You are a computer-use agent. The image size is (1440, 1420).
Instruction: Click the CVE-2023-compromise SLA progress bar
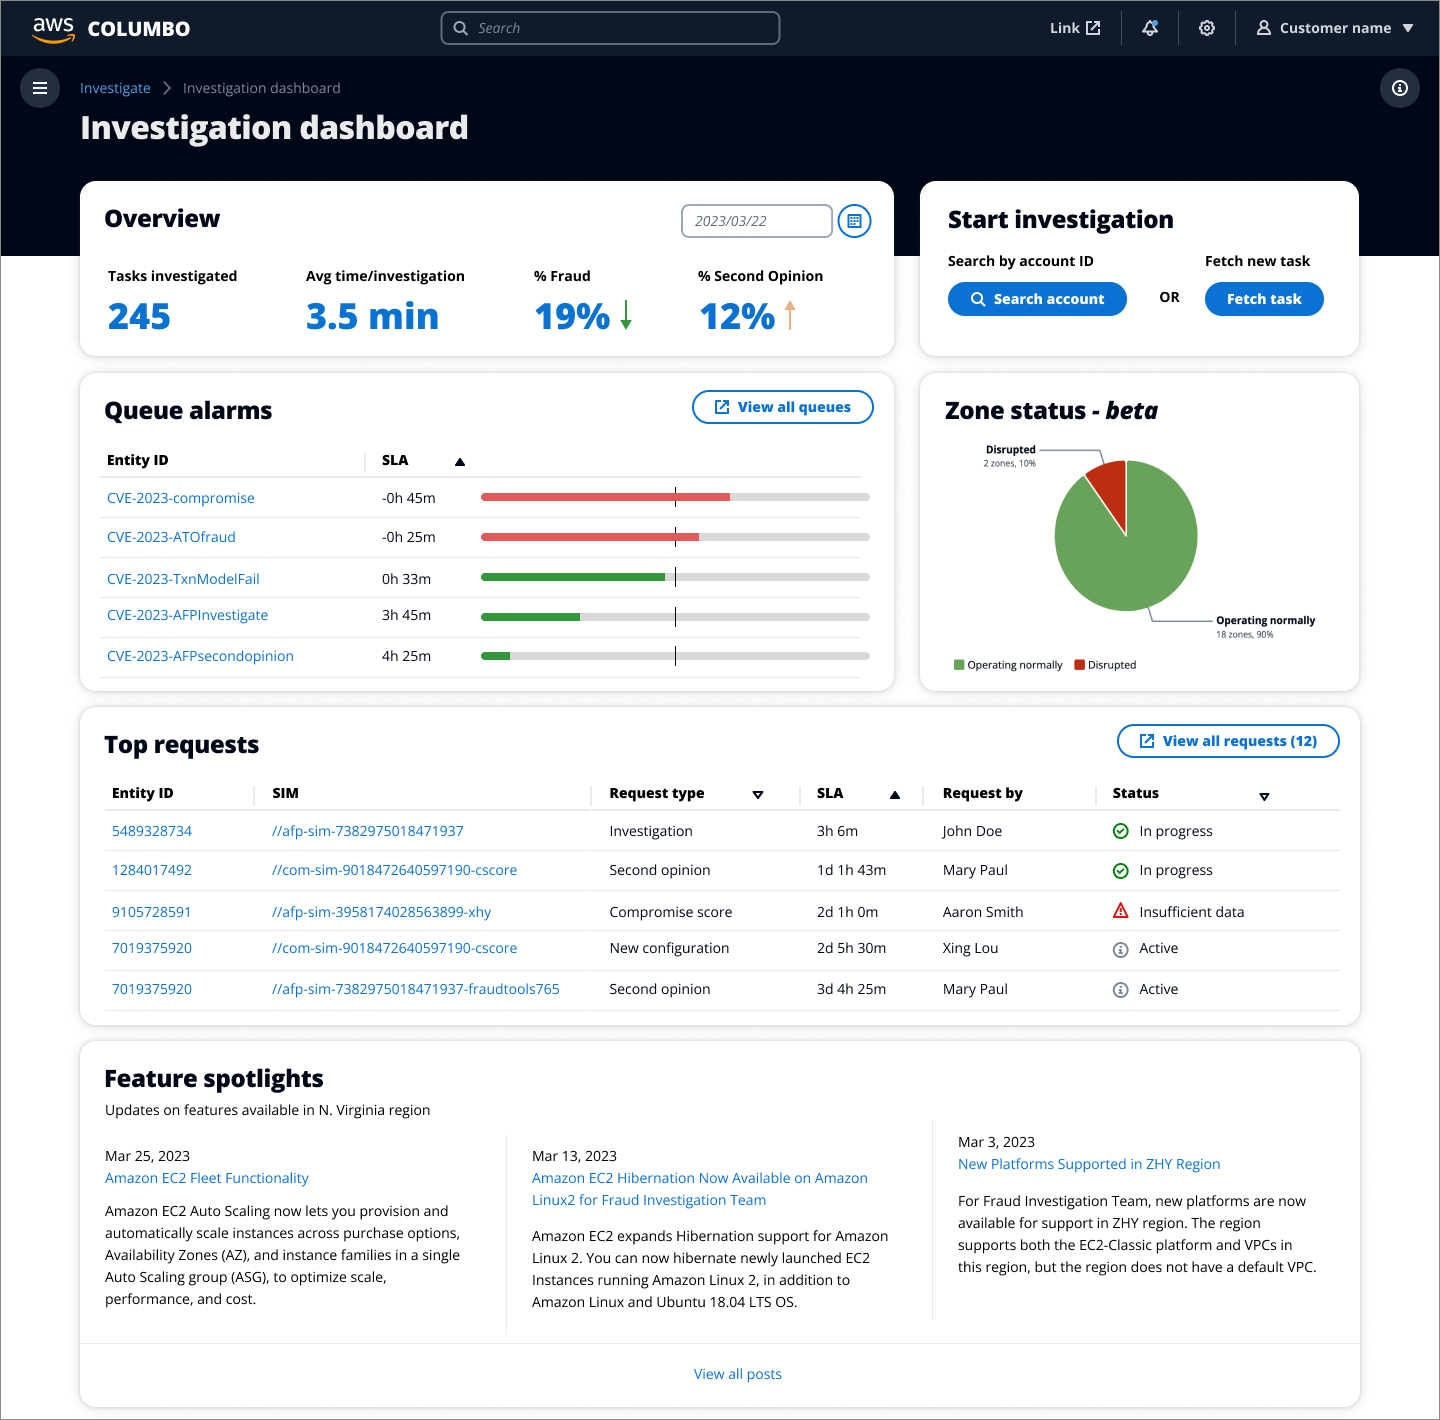tap(675, 497)
